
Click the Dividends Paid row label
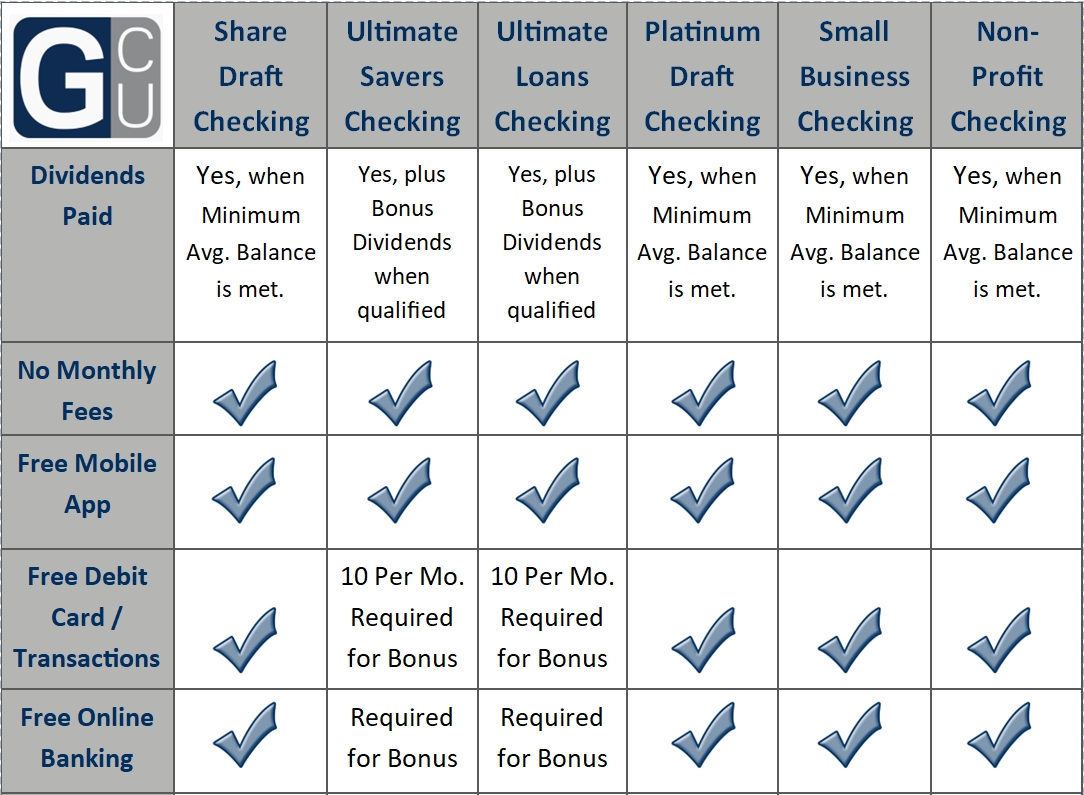click(x=88, y=196)
